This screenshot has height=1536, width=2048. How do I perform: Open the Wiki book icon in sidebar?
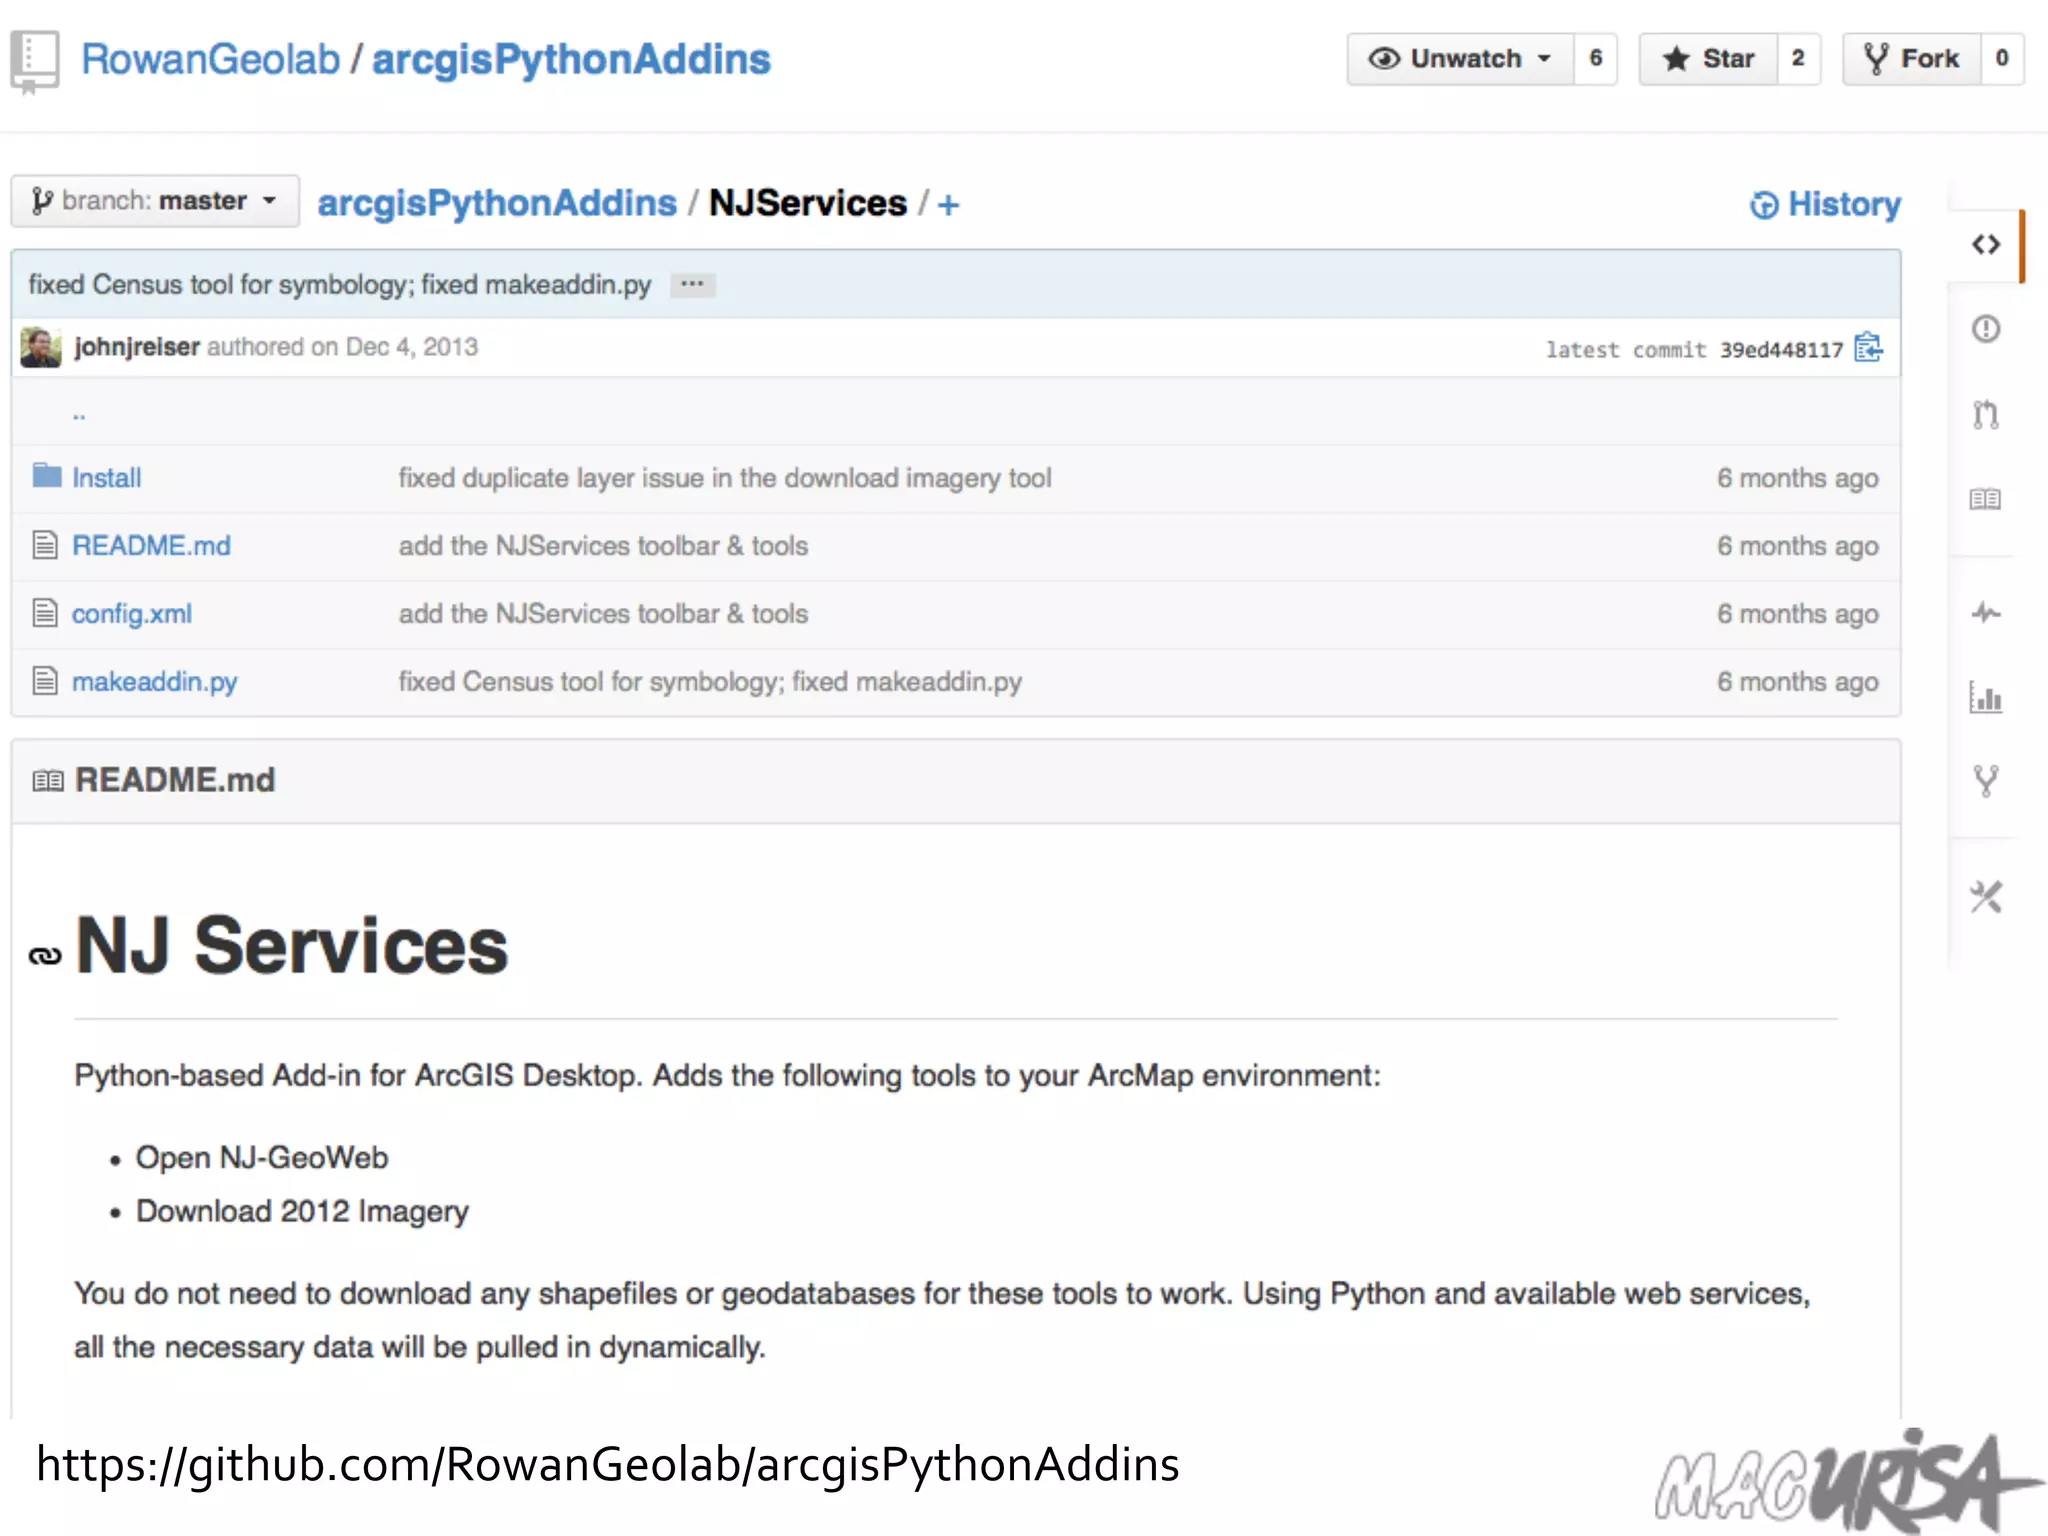click(1985, 498)
